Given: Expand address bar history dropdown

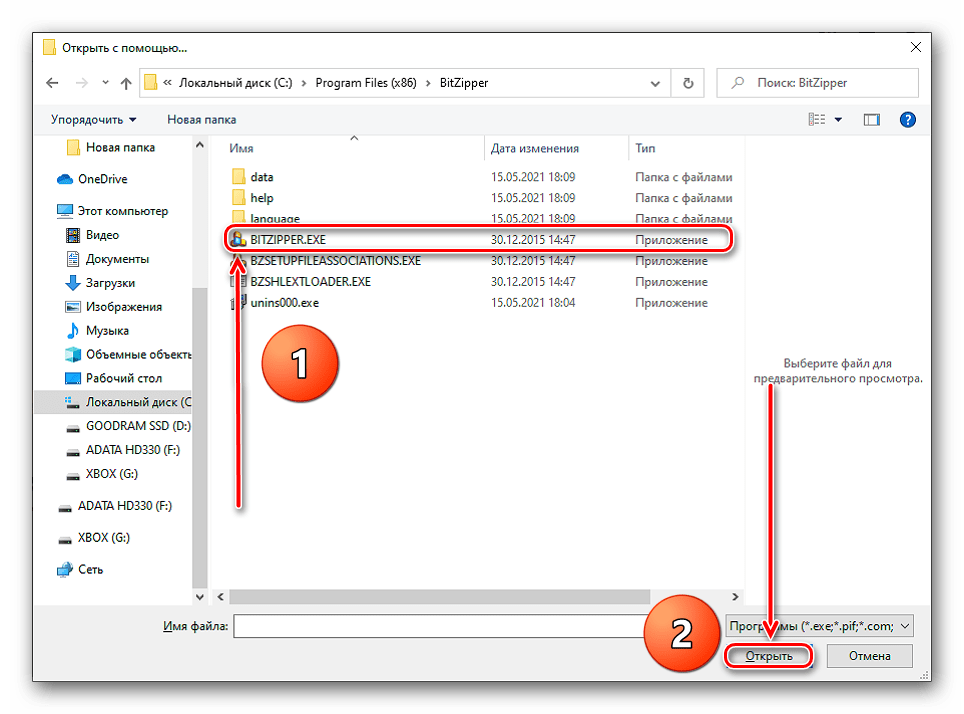Looking at the screenshot, I should 655,83.
